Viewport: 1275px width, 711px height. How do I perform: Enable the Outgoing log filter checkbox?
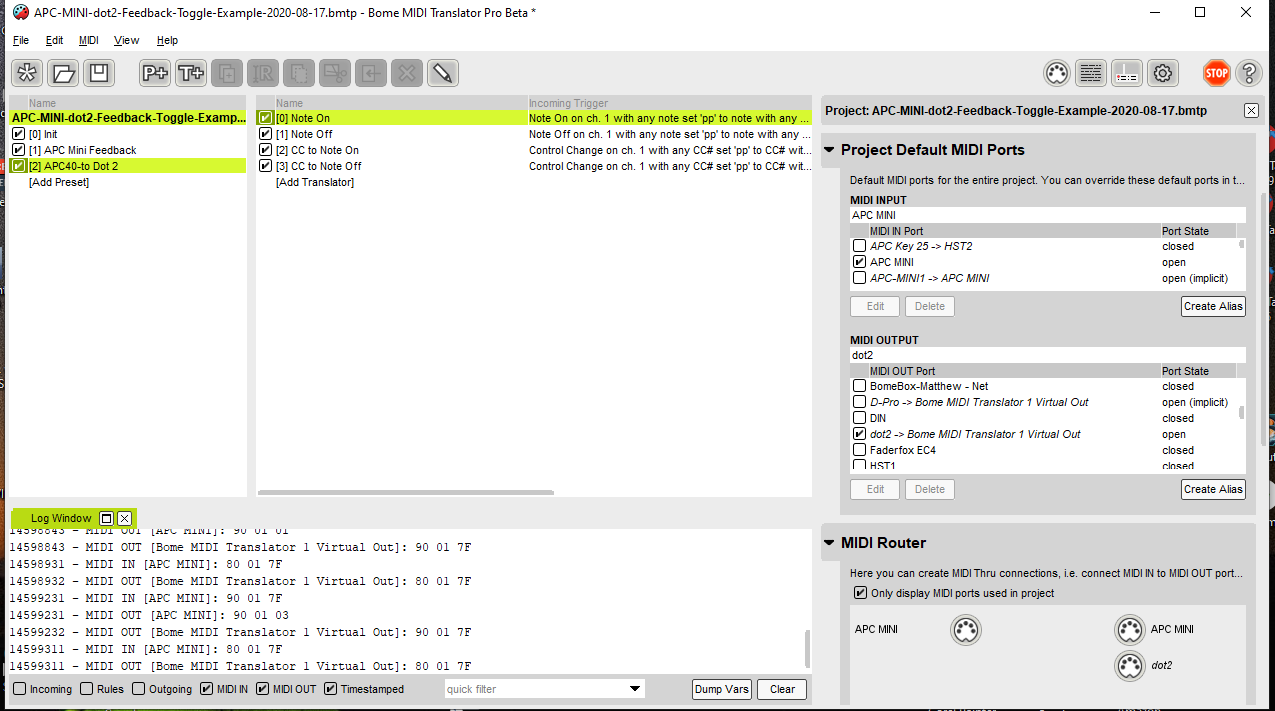(140, 689)
